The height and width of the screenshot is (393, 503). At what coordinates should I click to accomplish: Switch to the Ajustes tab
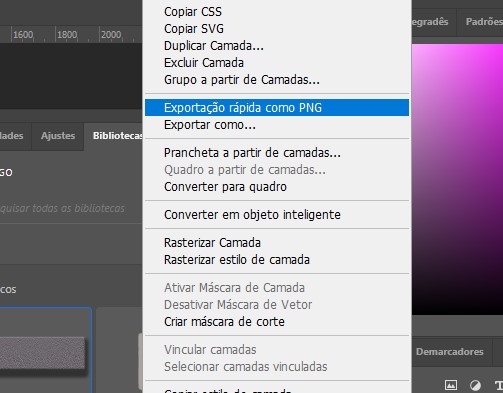[x=58, y=136]
